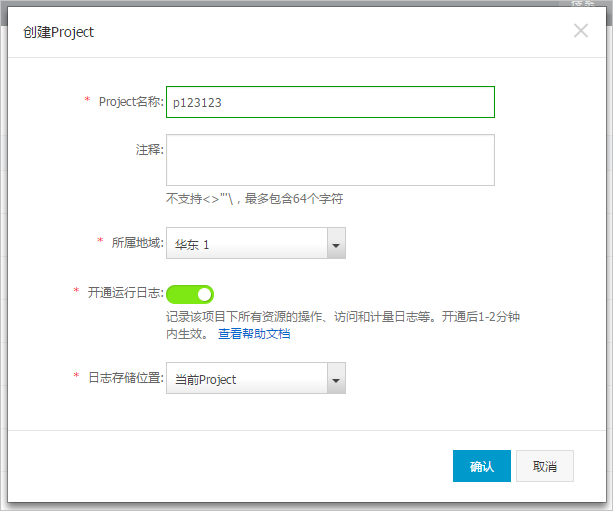This screenshot has height=511, width=613.
Task: Click the white knob of the green toggle
Action: 204,294
